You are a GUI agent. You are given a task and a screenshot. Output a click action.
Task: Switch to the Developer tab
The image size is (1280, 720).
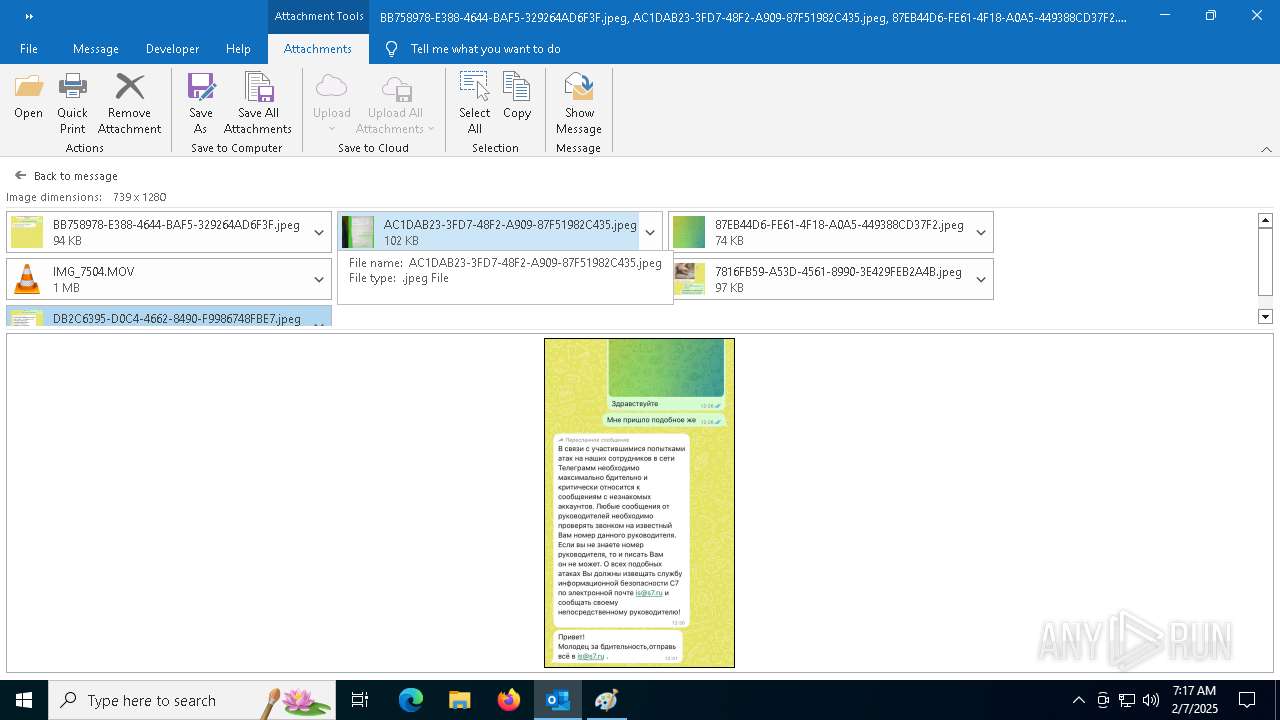pos(172,49)
